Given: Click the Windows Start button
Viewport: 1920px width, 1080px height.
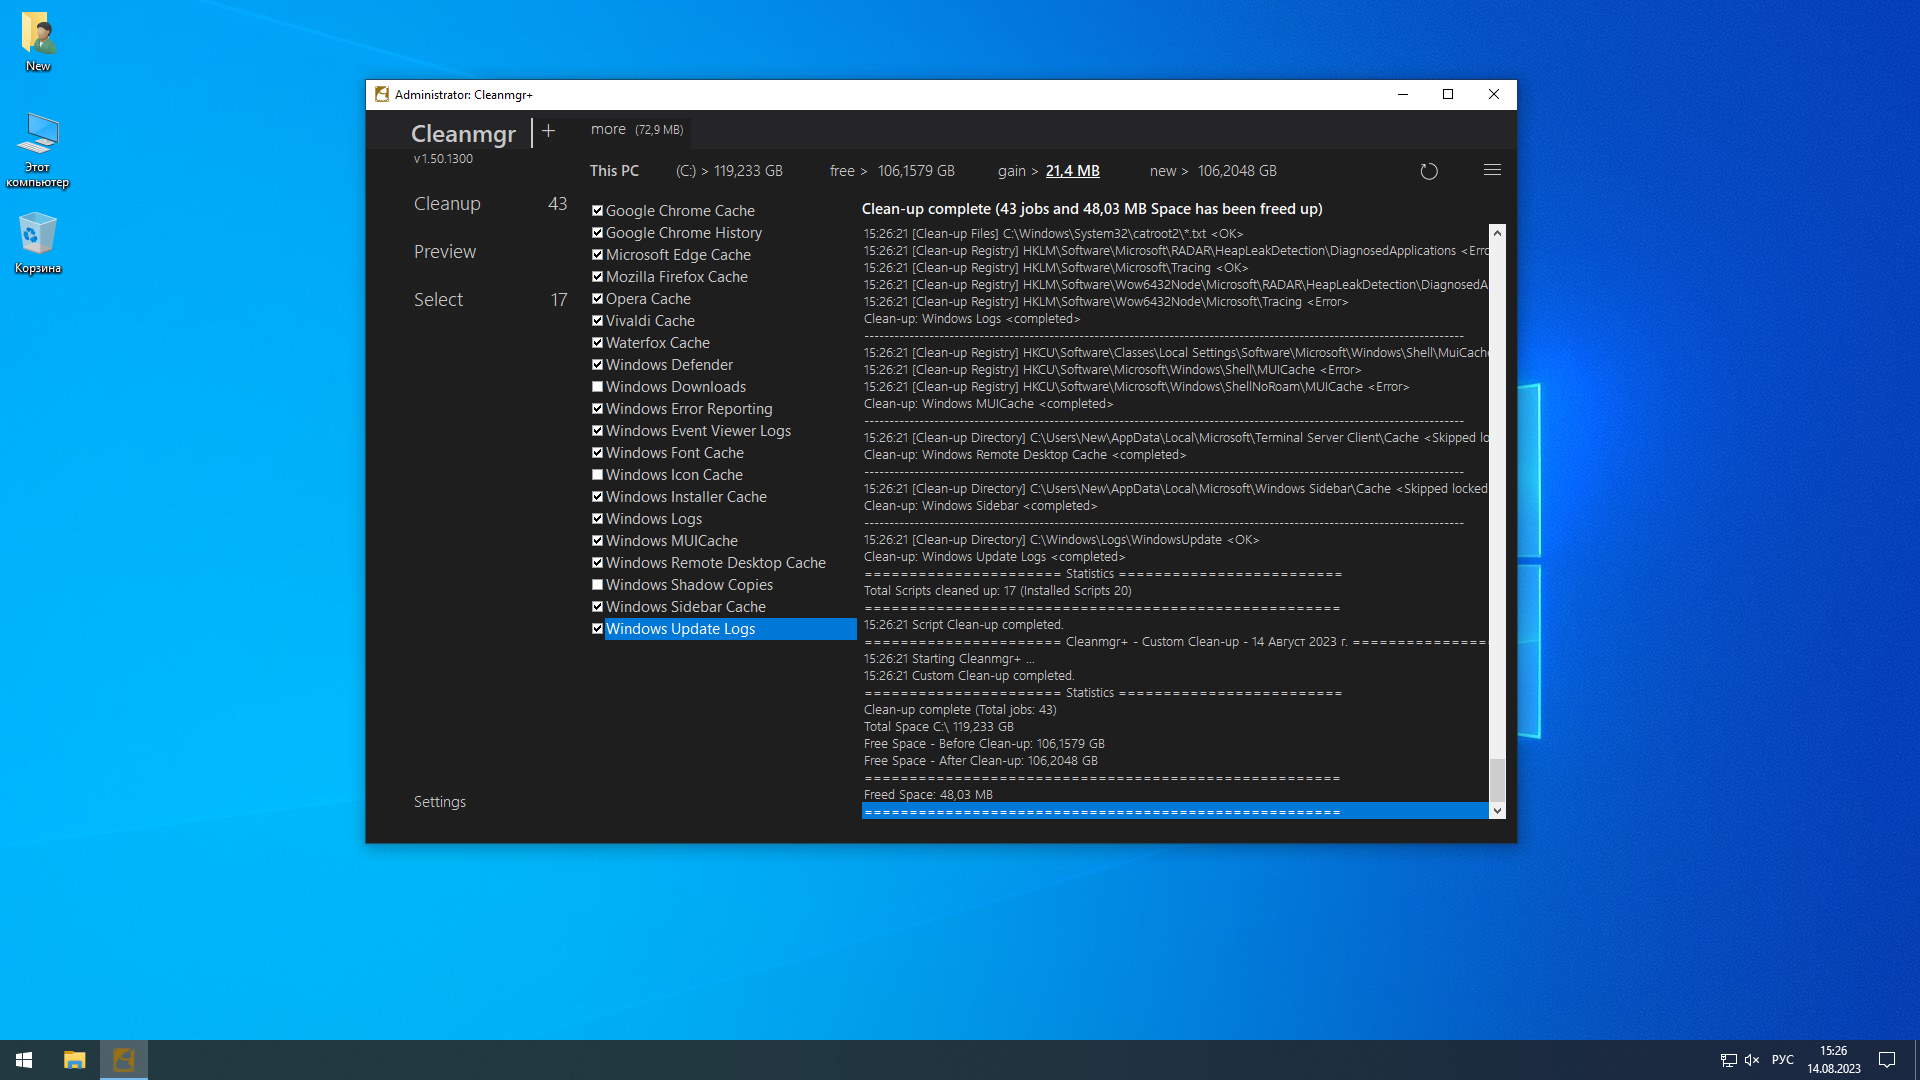Looking at the screenshot, I should [x=24, y=1060].
